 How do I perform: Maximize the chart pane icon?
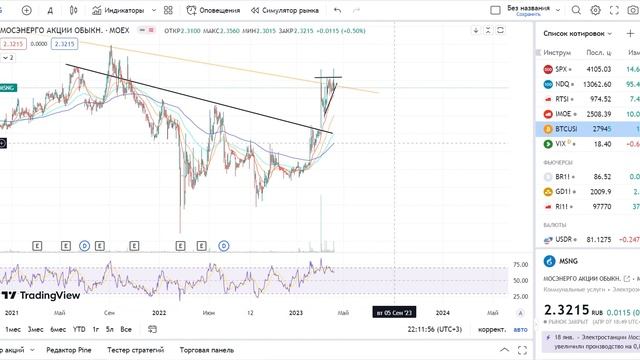coord(500,30)
